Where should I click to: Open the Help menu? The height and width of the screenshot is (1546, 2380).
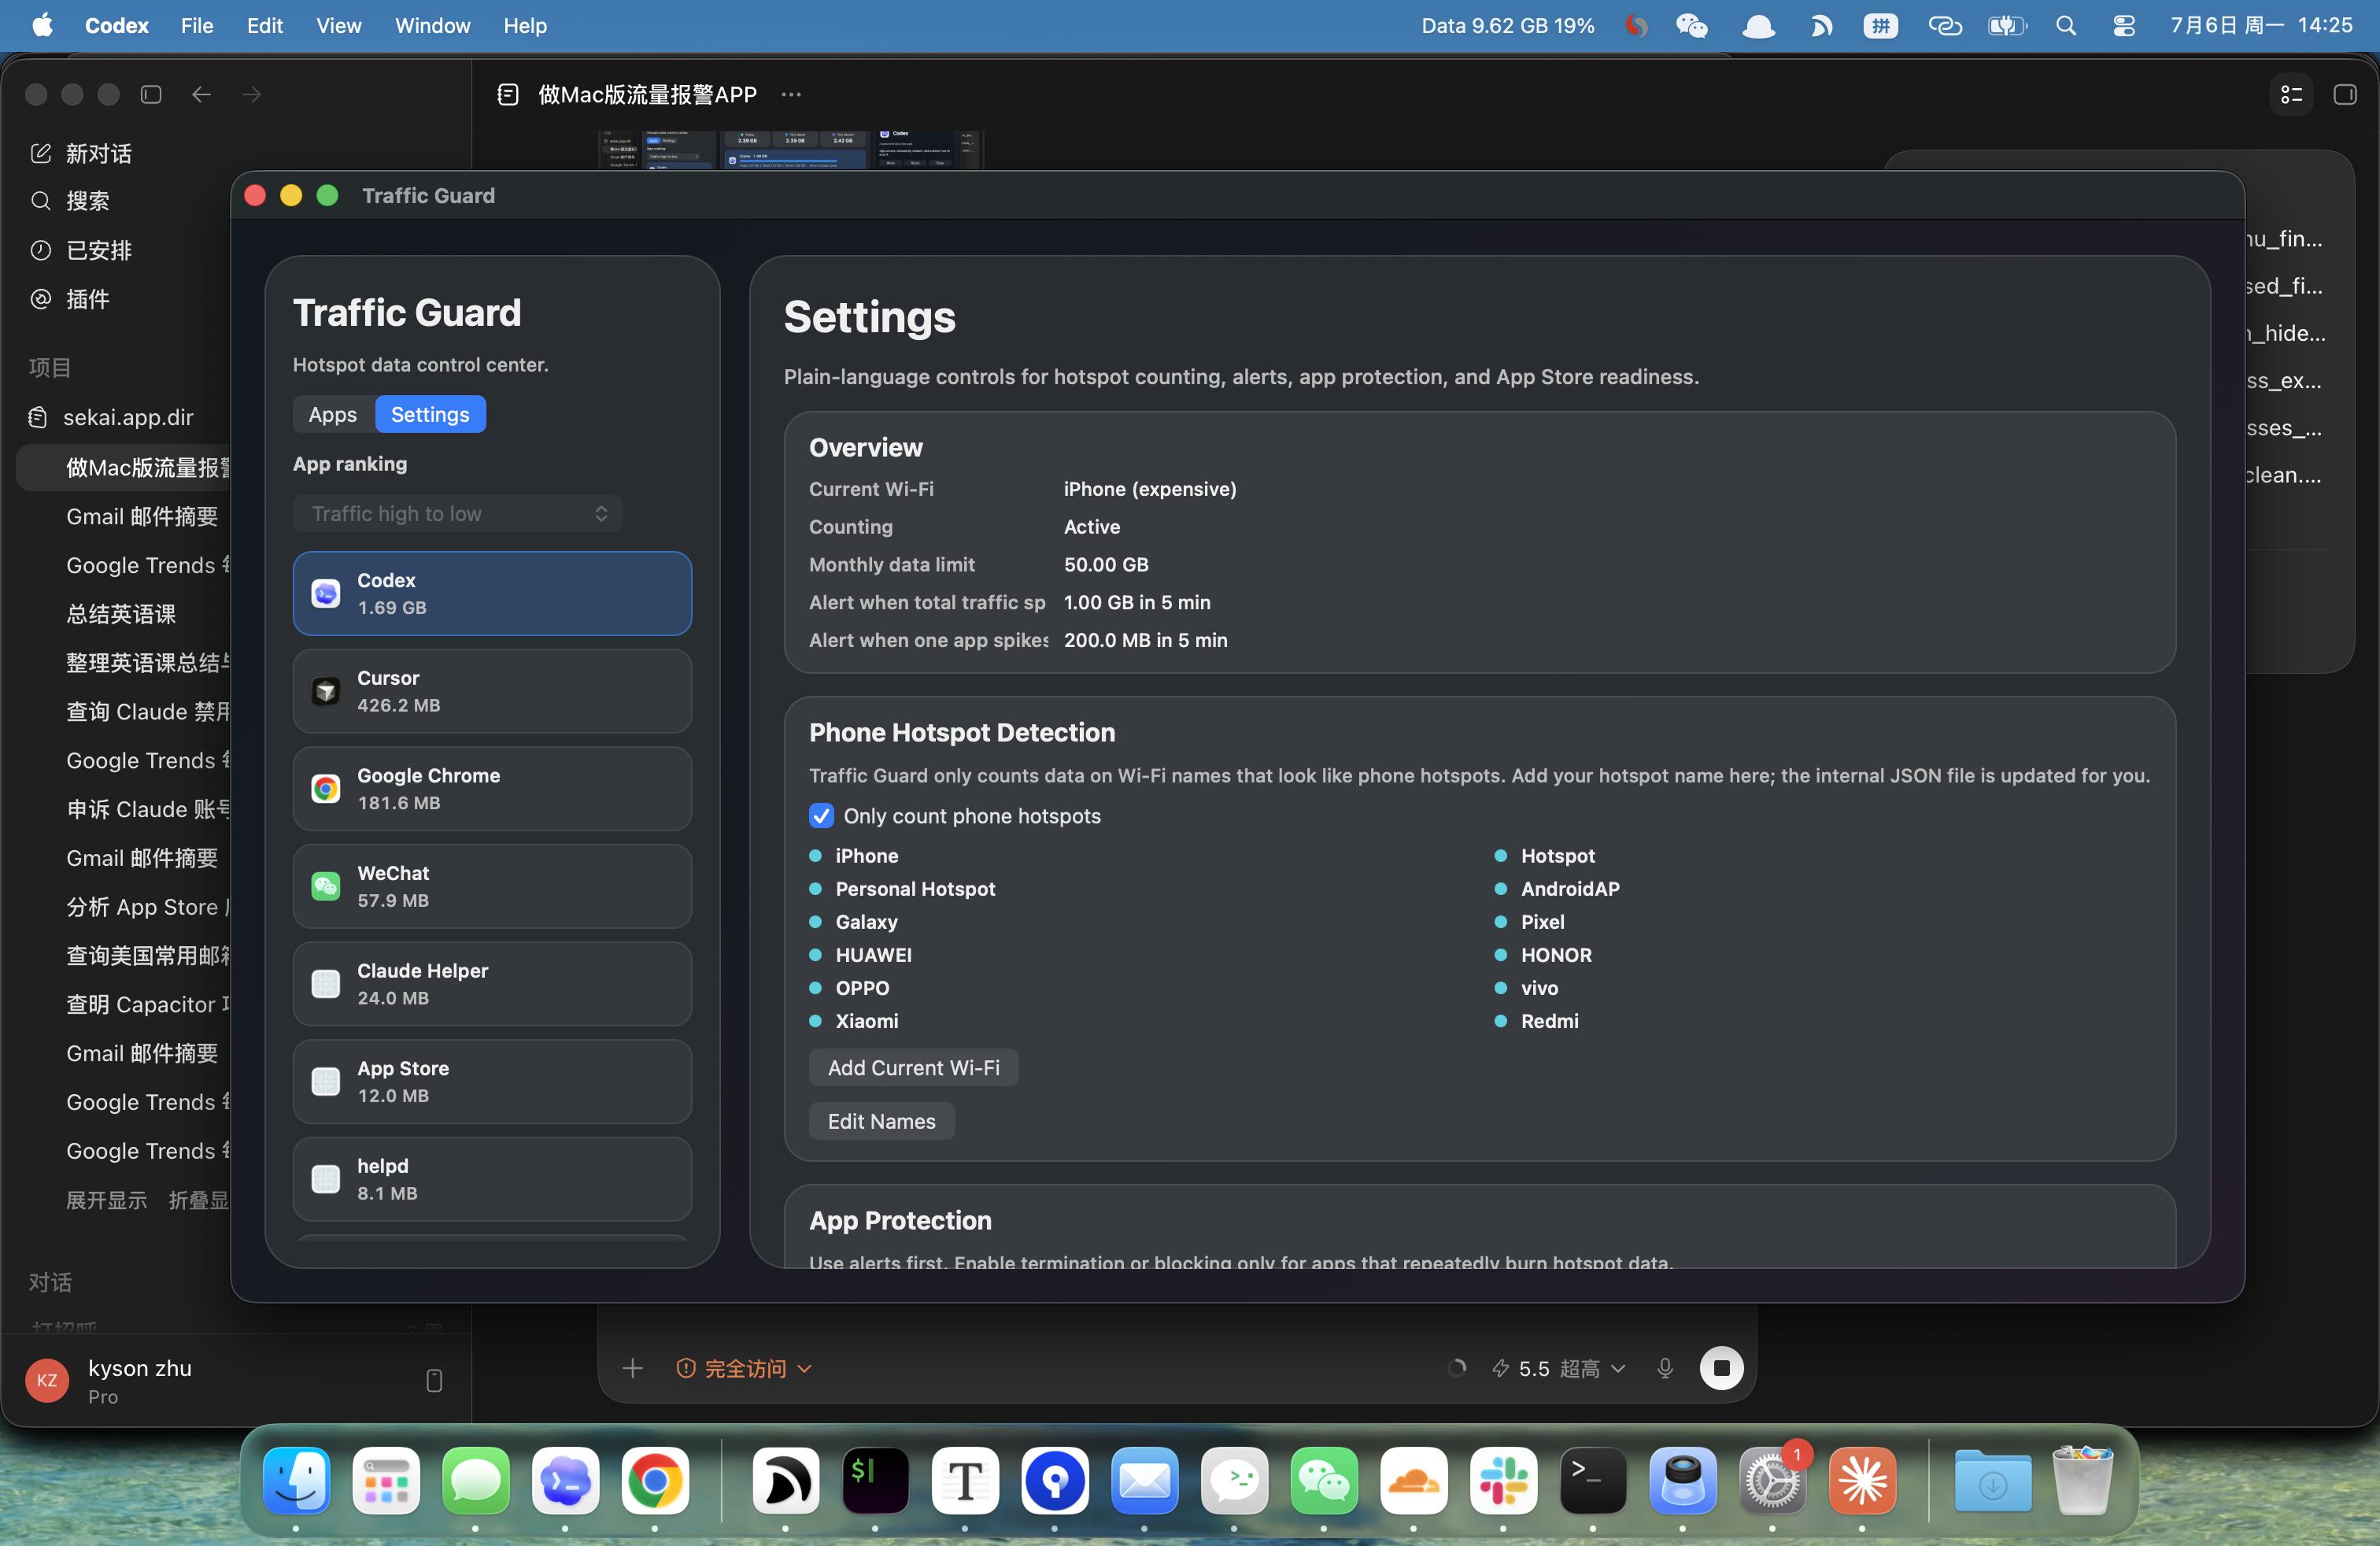[525, 25]
